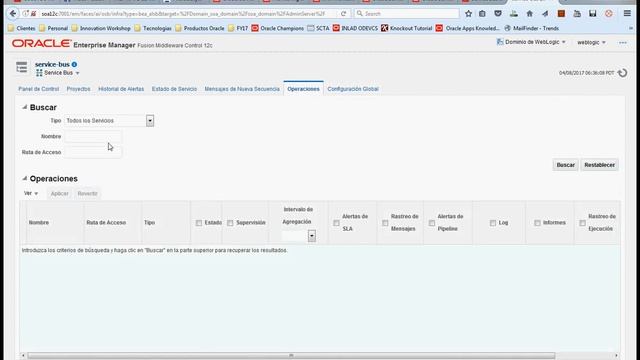Image resolution: width=640 pixels, height=360 pixels.
Task: Click the paper plane send icon
Action: point(545,13)
